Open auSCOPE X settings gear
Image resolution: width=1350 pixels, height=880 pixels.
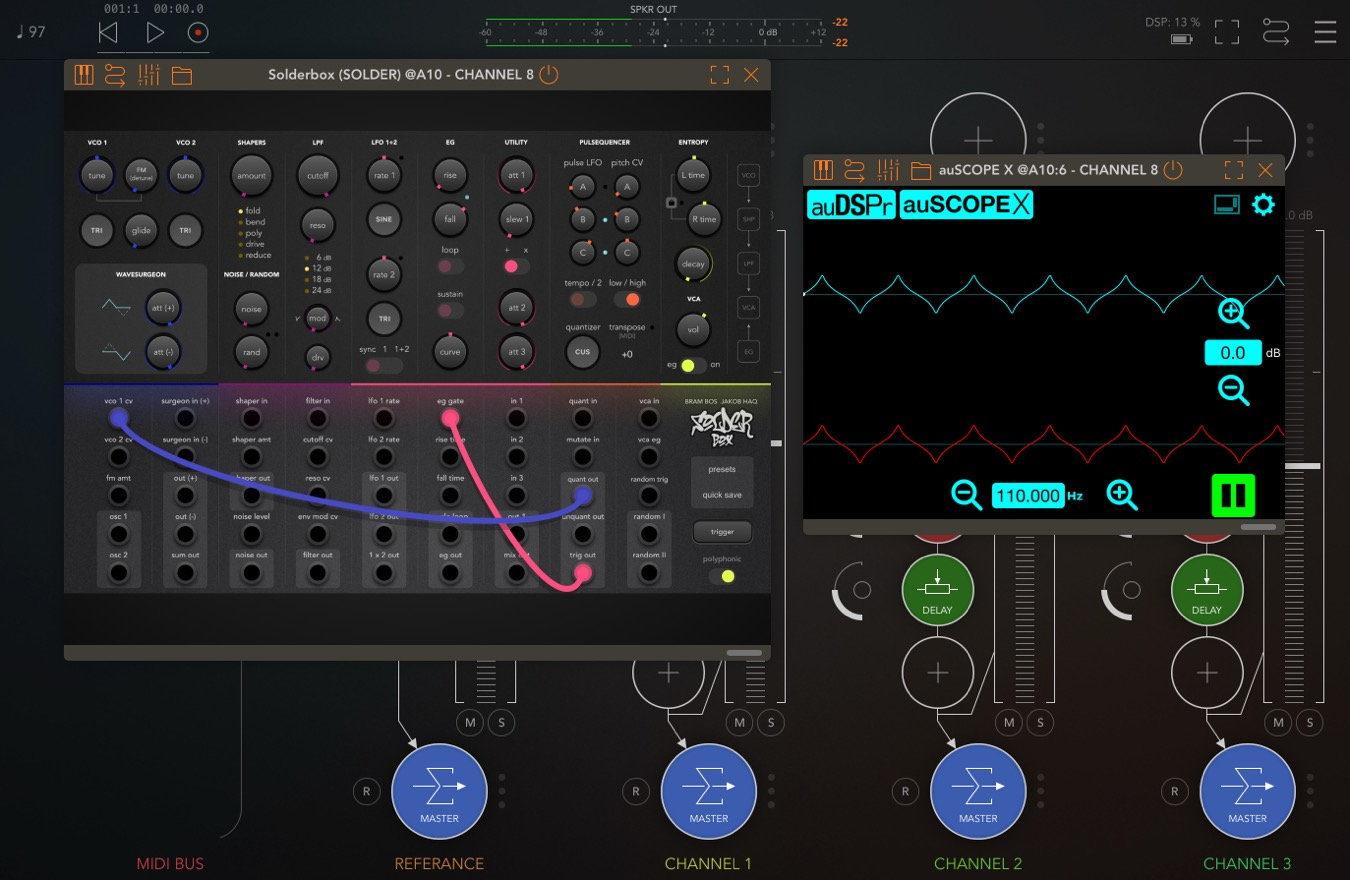[x=1264, y=205]
